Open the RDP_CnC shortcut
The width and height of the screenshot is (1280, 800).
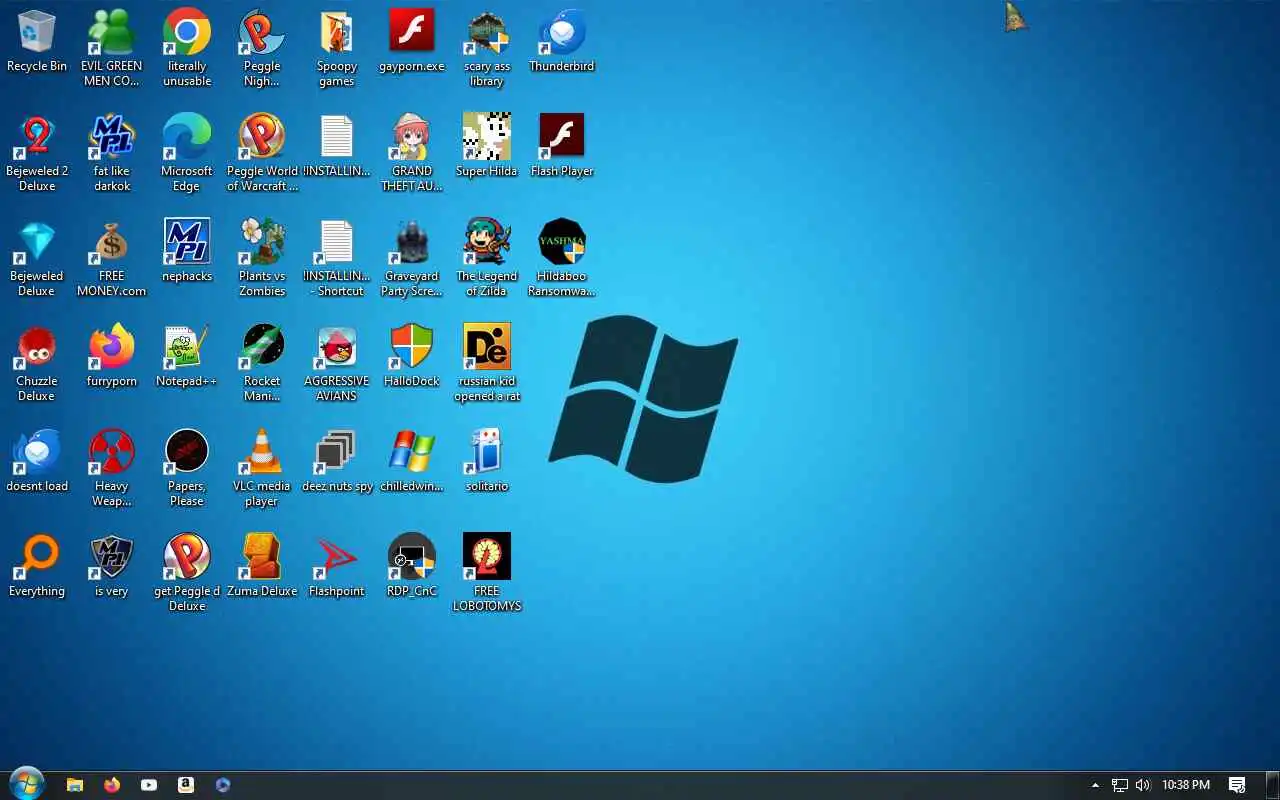click(x=412, y=567)
